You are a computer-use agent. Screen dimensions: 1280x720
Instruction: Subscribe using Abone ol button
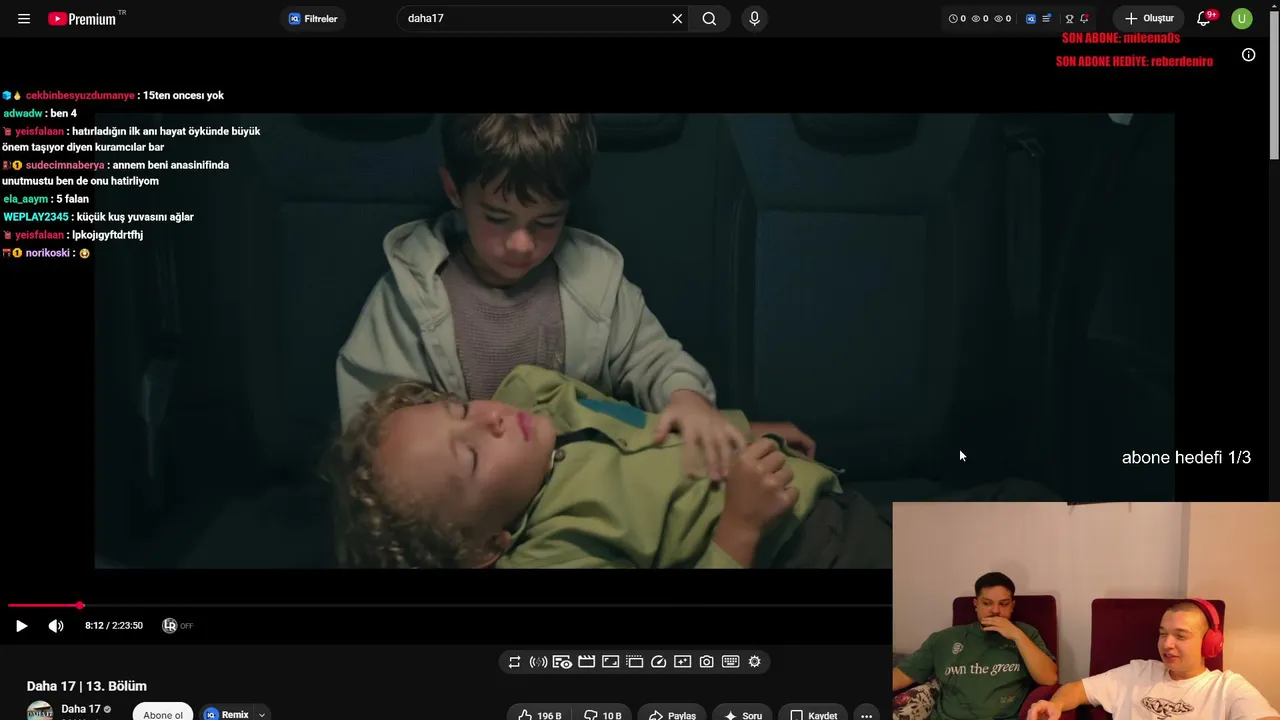(x=163, y=714)
